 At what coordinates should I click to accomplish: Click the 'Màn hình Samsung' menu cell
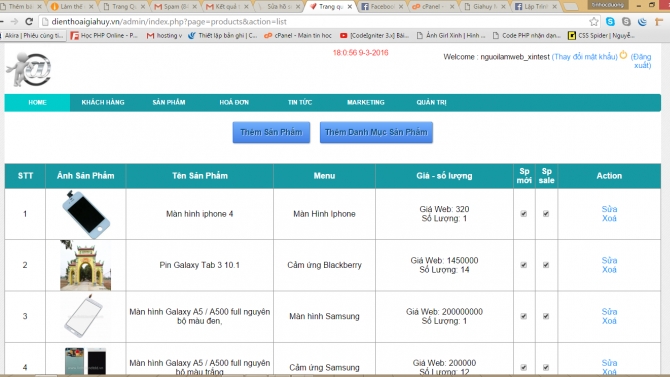pos(324,316)
